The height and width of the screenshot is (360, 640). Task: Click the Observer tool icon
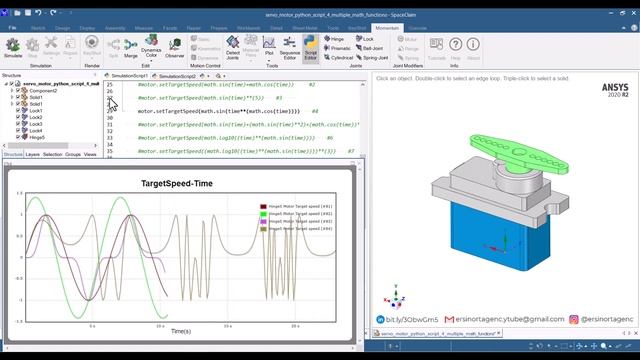click(x=175, y=44)
